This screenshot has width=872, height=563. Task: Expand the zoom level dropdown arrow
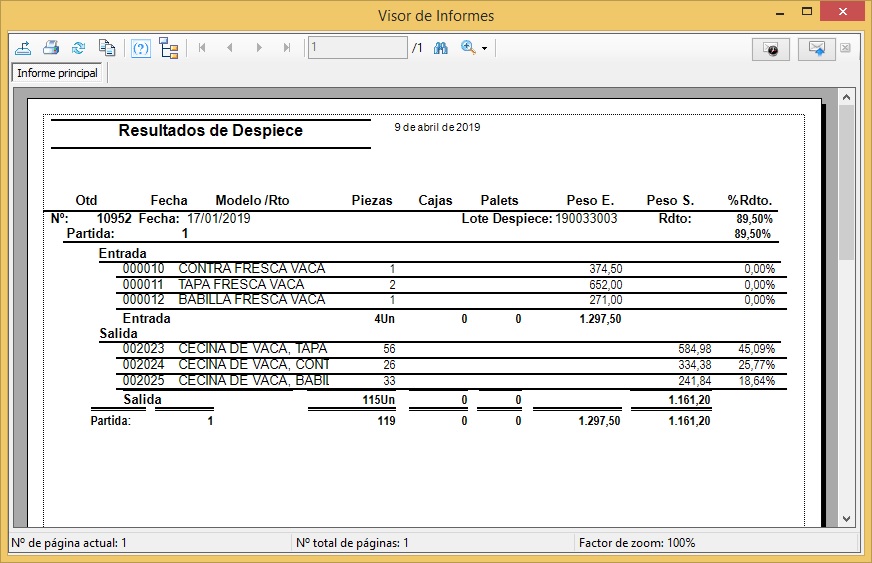click(485, 49)
